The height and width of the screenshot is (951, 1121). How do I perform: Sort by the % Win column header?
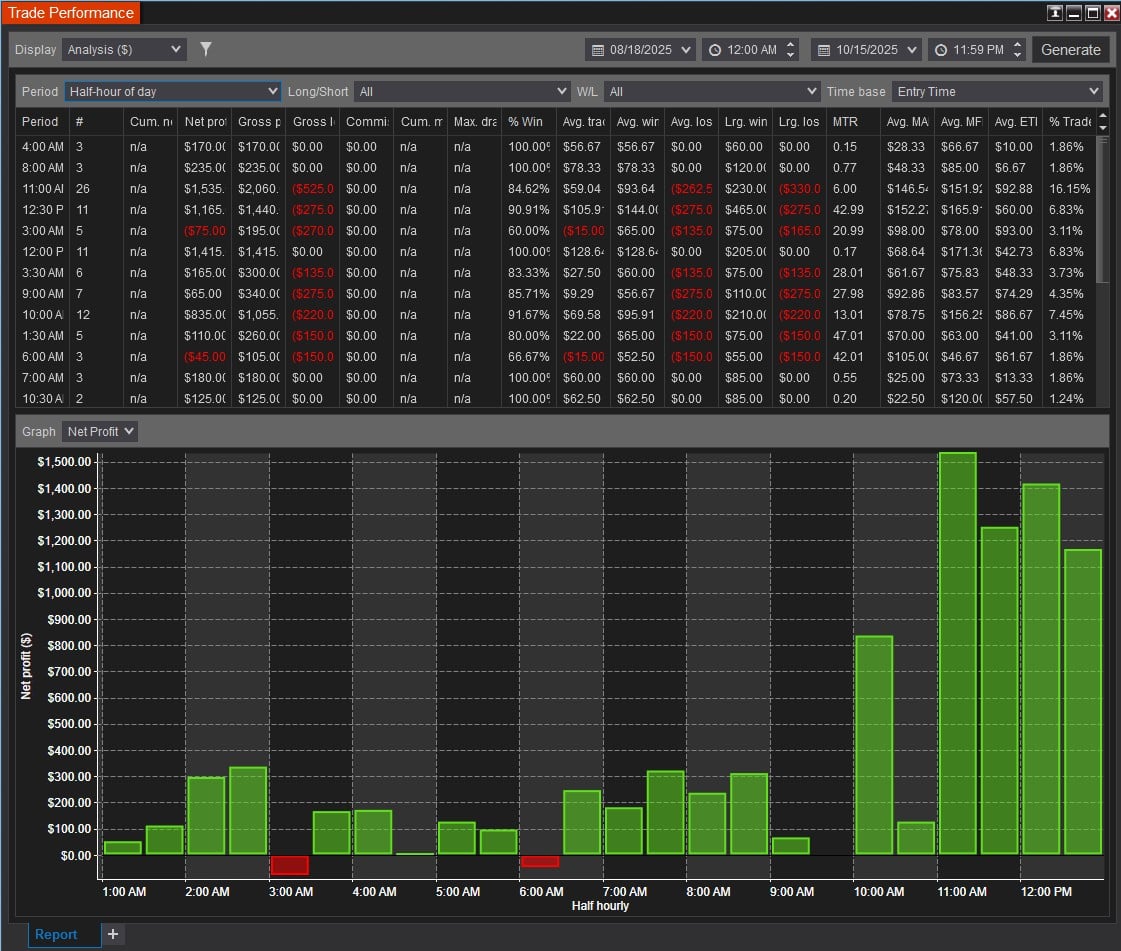coord(525,122)
